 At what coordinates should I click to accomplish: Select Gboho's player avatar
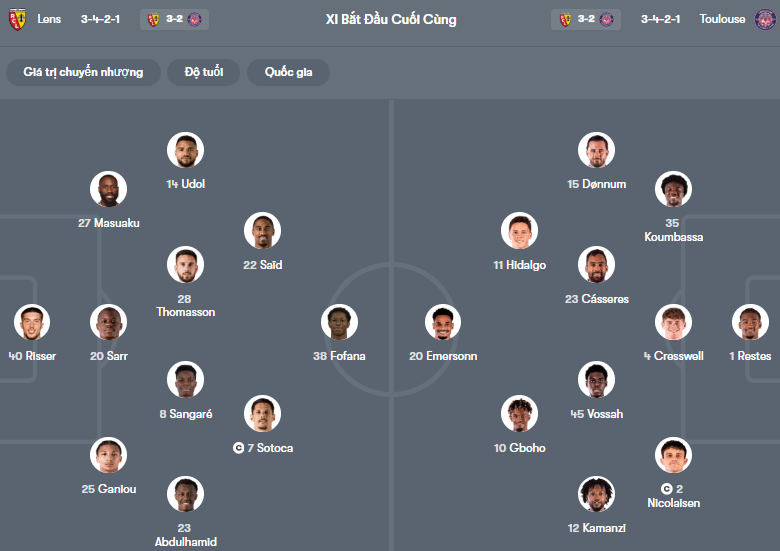(519, 414)
